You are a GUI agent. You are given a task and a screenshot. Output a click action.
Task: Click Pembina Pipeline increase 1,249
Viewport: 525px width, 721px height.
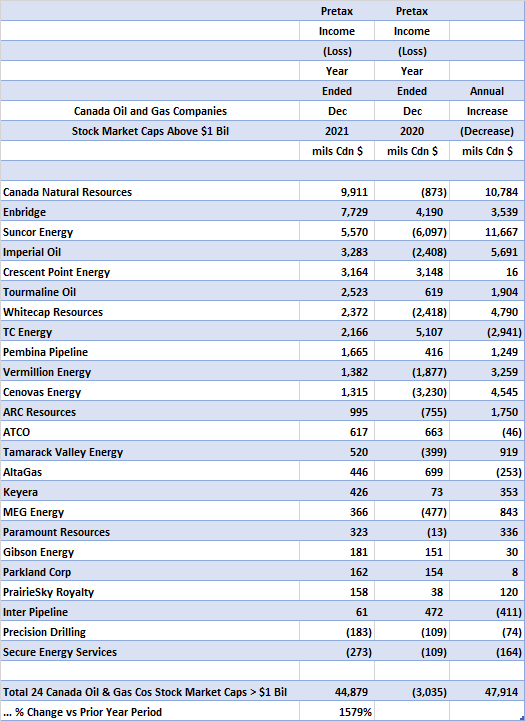(x=504, y=352)
